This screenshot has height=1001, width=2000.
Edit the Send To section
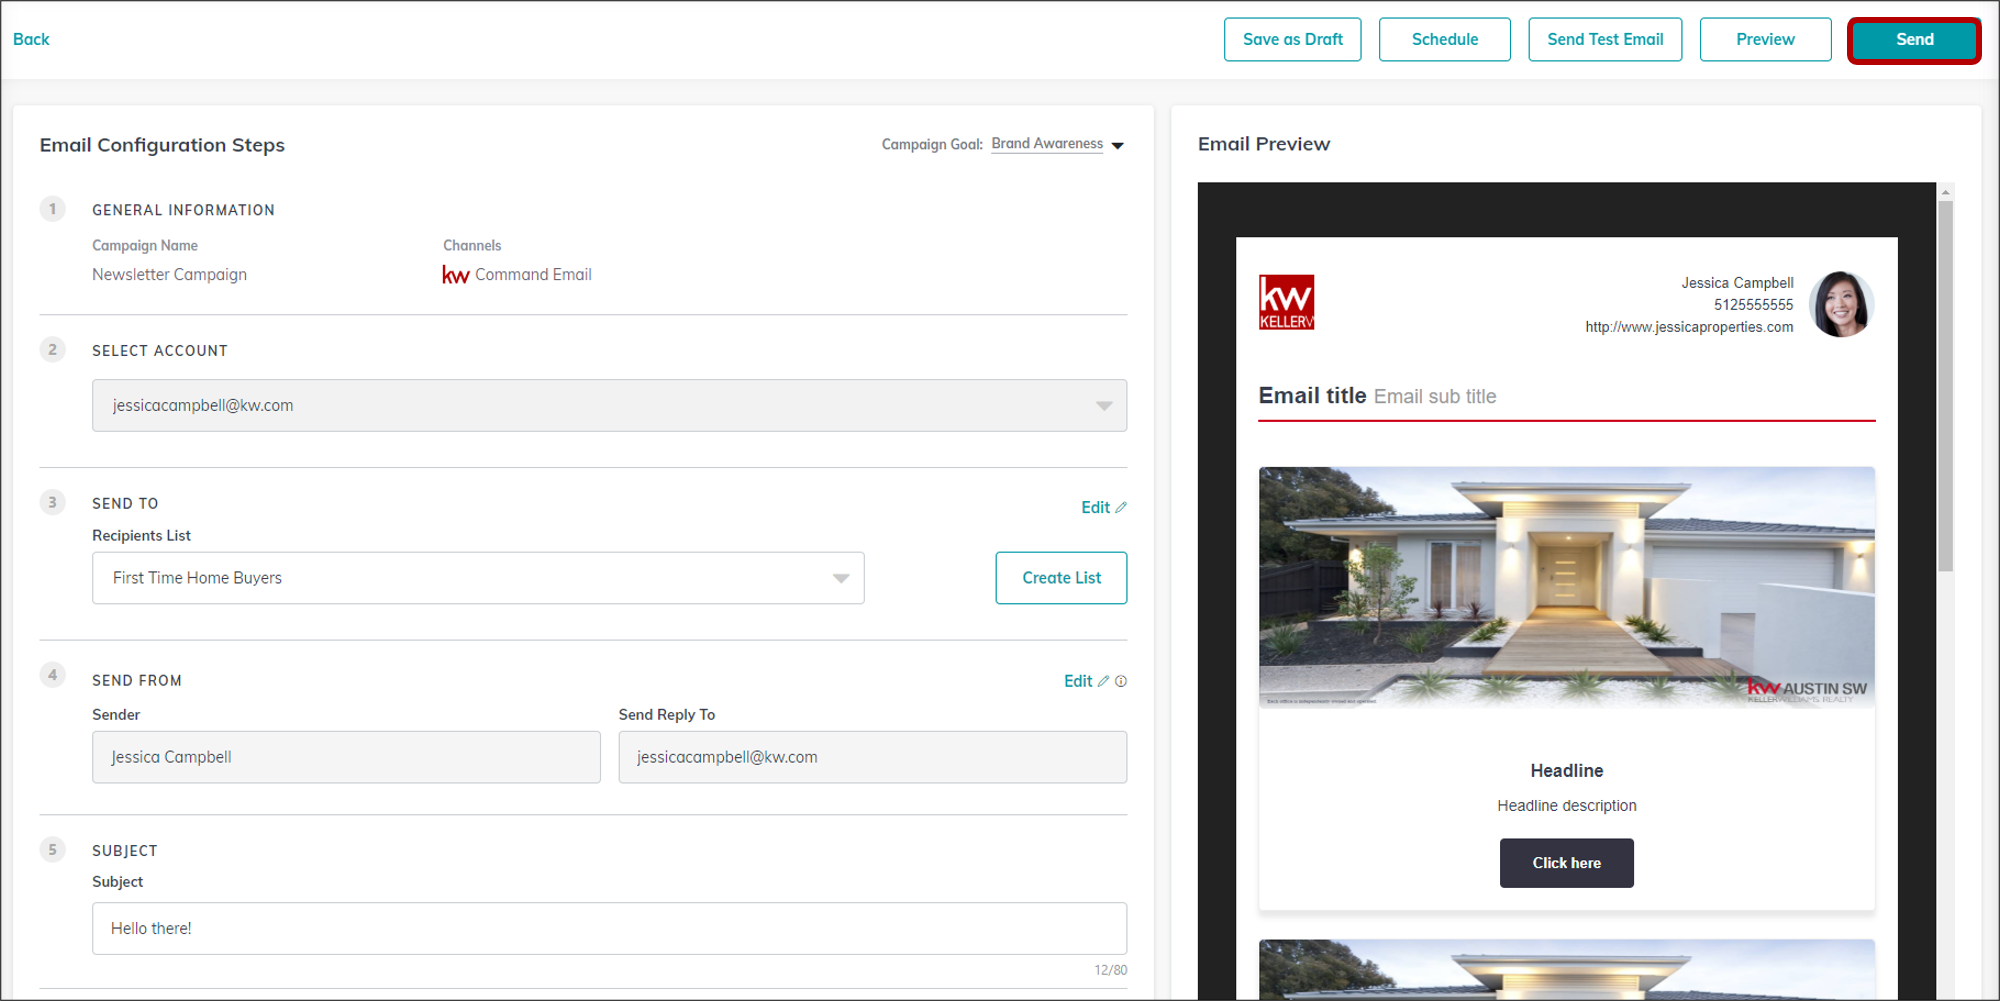1103,508
